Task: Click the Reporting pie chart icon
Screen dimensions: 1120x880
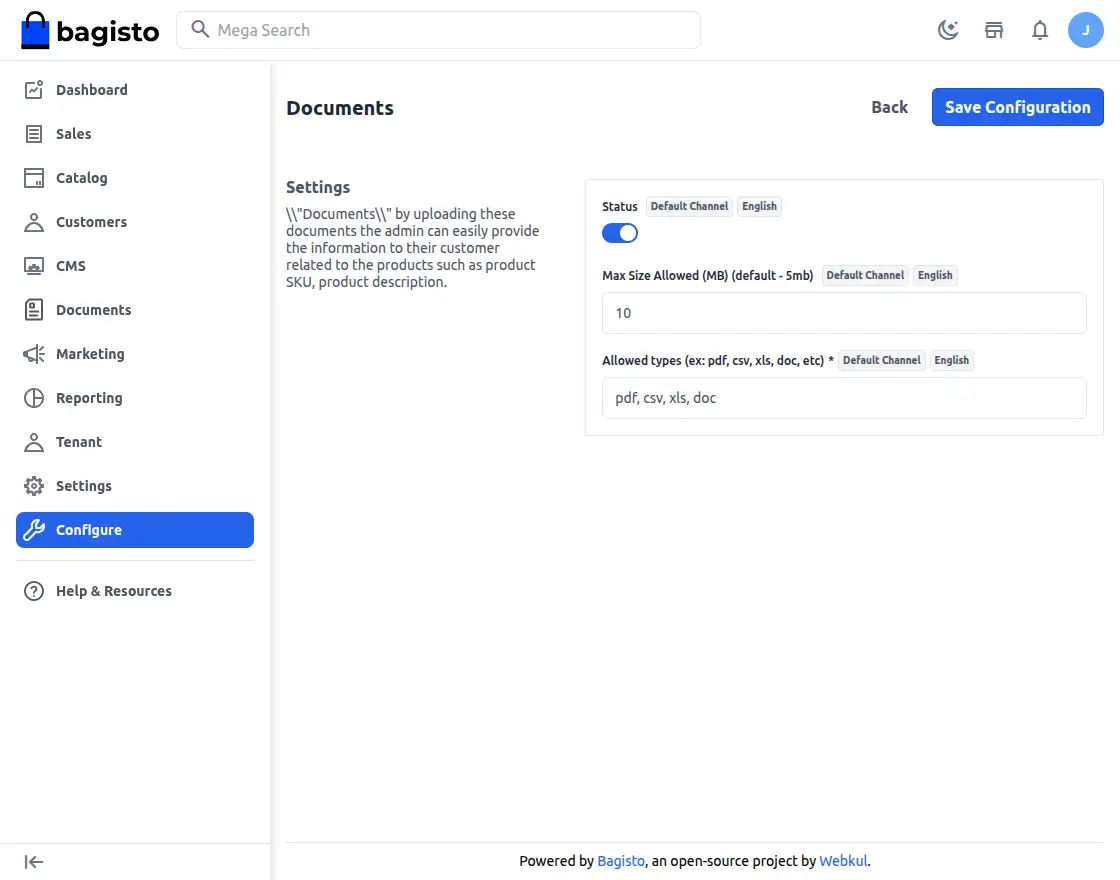Action: [x=34, y=398]
